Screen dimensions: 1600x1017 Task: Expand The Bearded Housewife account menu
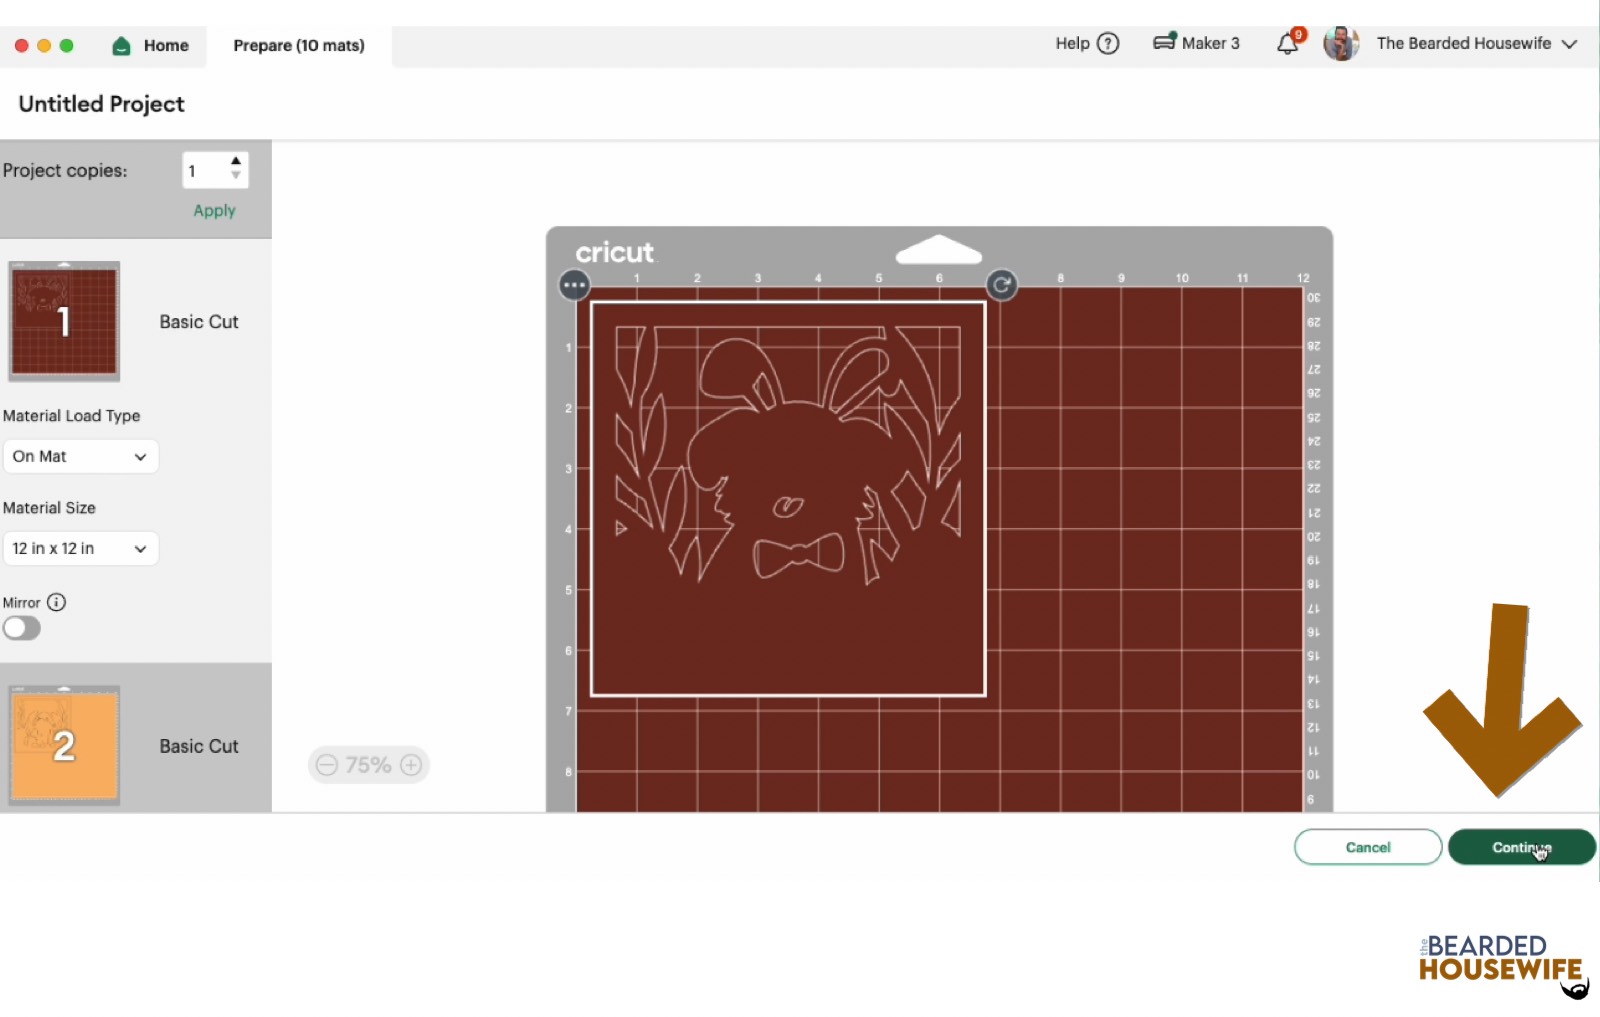1570,44
